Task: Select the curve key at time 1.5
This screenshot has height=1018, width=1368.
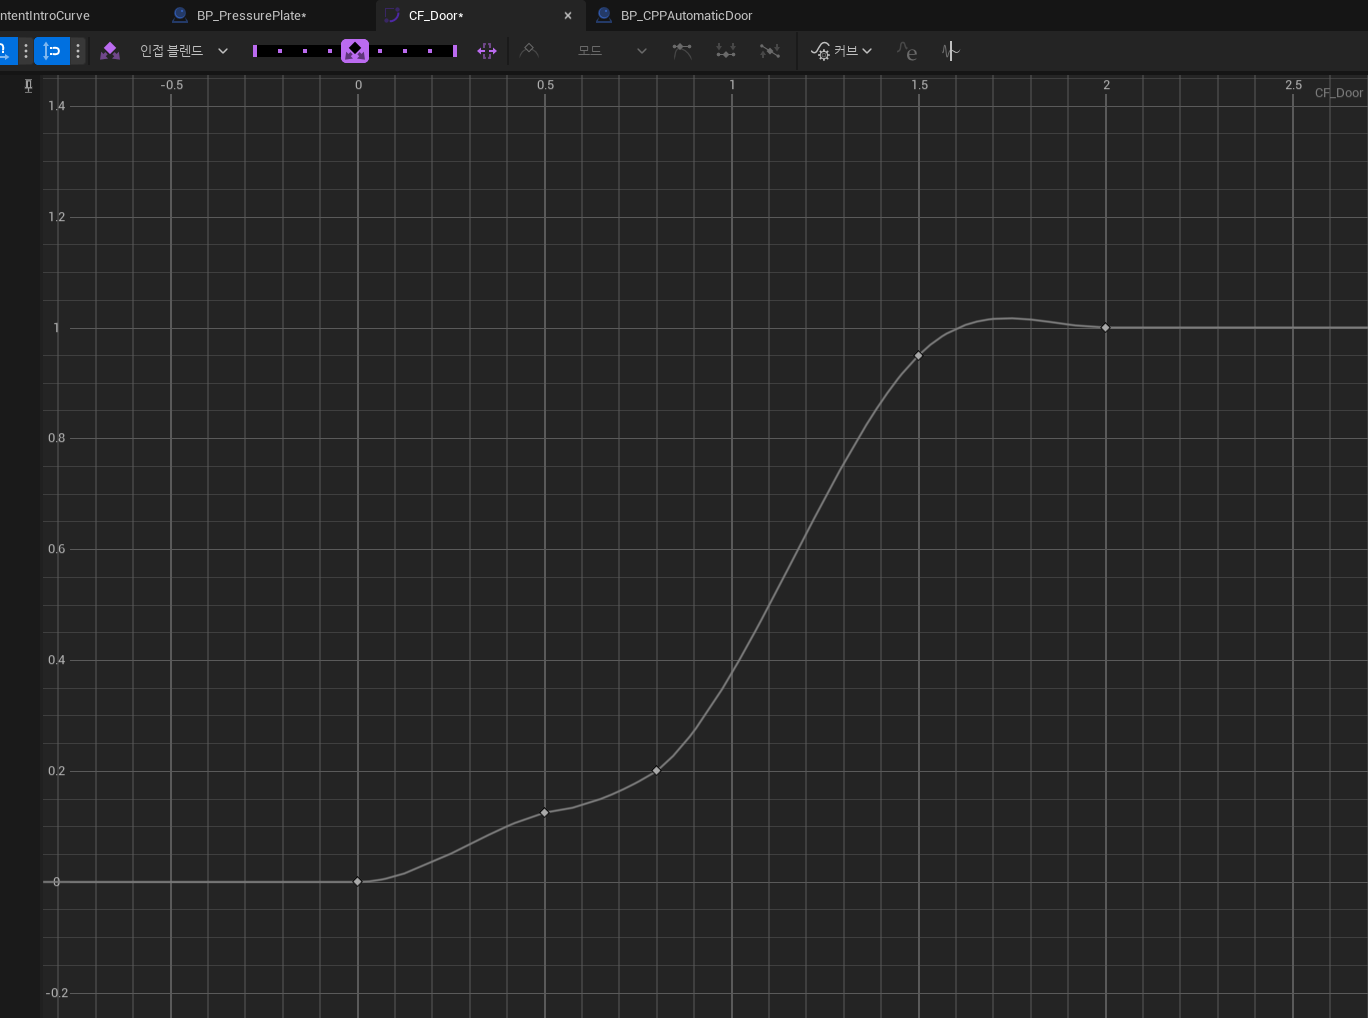Action: click(919, 356)
